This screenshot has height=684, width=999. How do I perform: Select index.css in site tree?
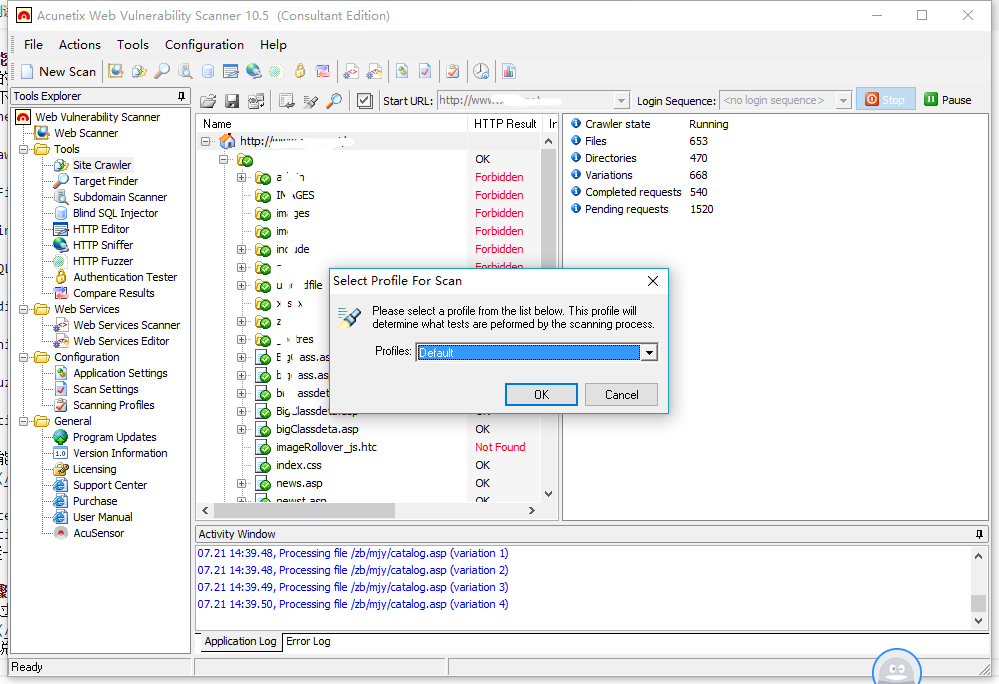point(299,466)
